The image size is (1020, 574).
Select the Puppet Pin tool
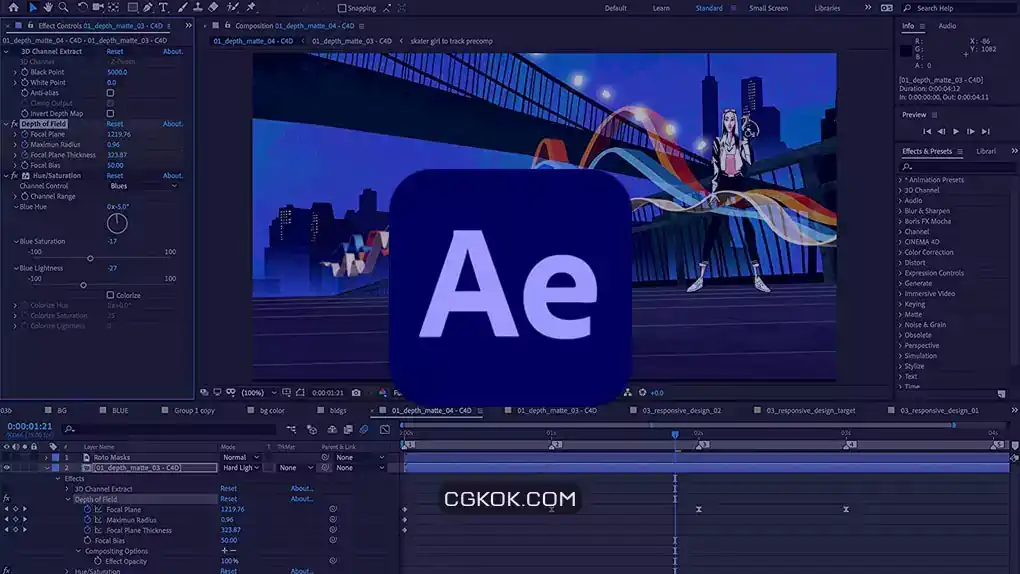tap(250, 7)
